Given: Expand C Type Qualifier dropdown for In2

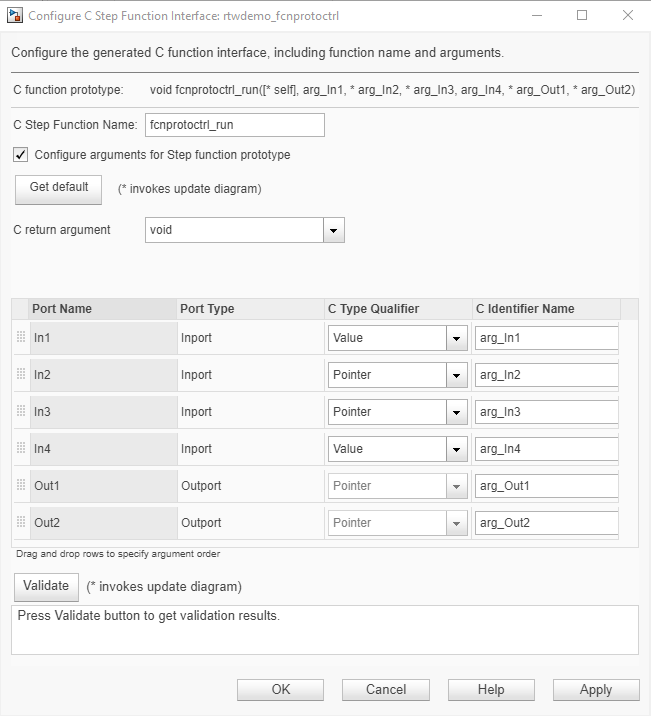Looking at the screenshot, I should point(457,375).
